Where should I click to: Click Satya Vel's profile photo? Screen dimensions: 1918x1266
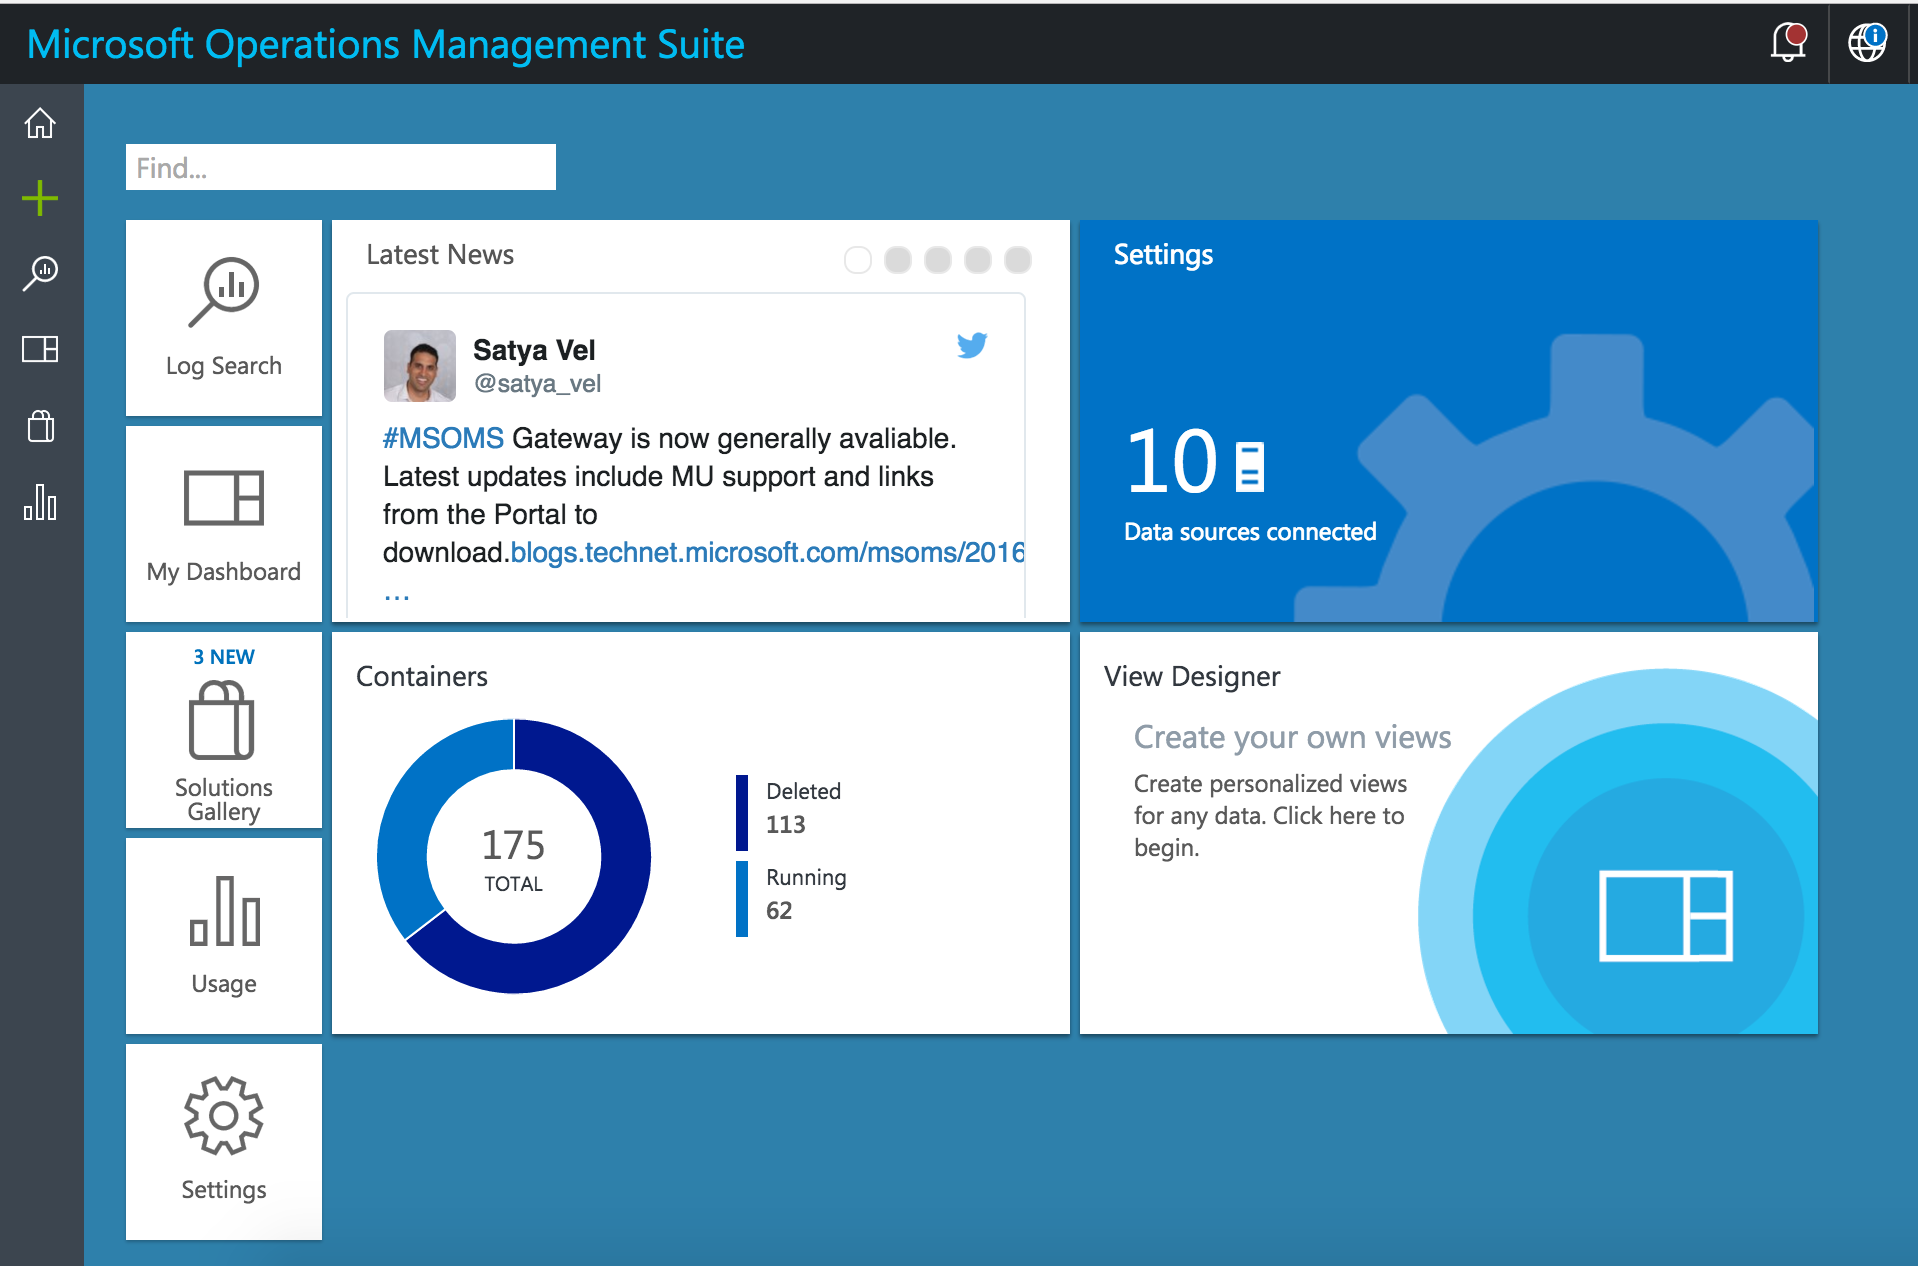(420, 366)
